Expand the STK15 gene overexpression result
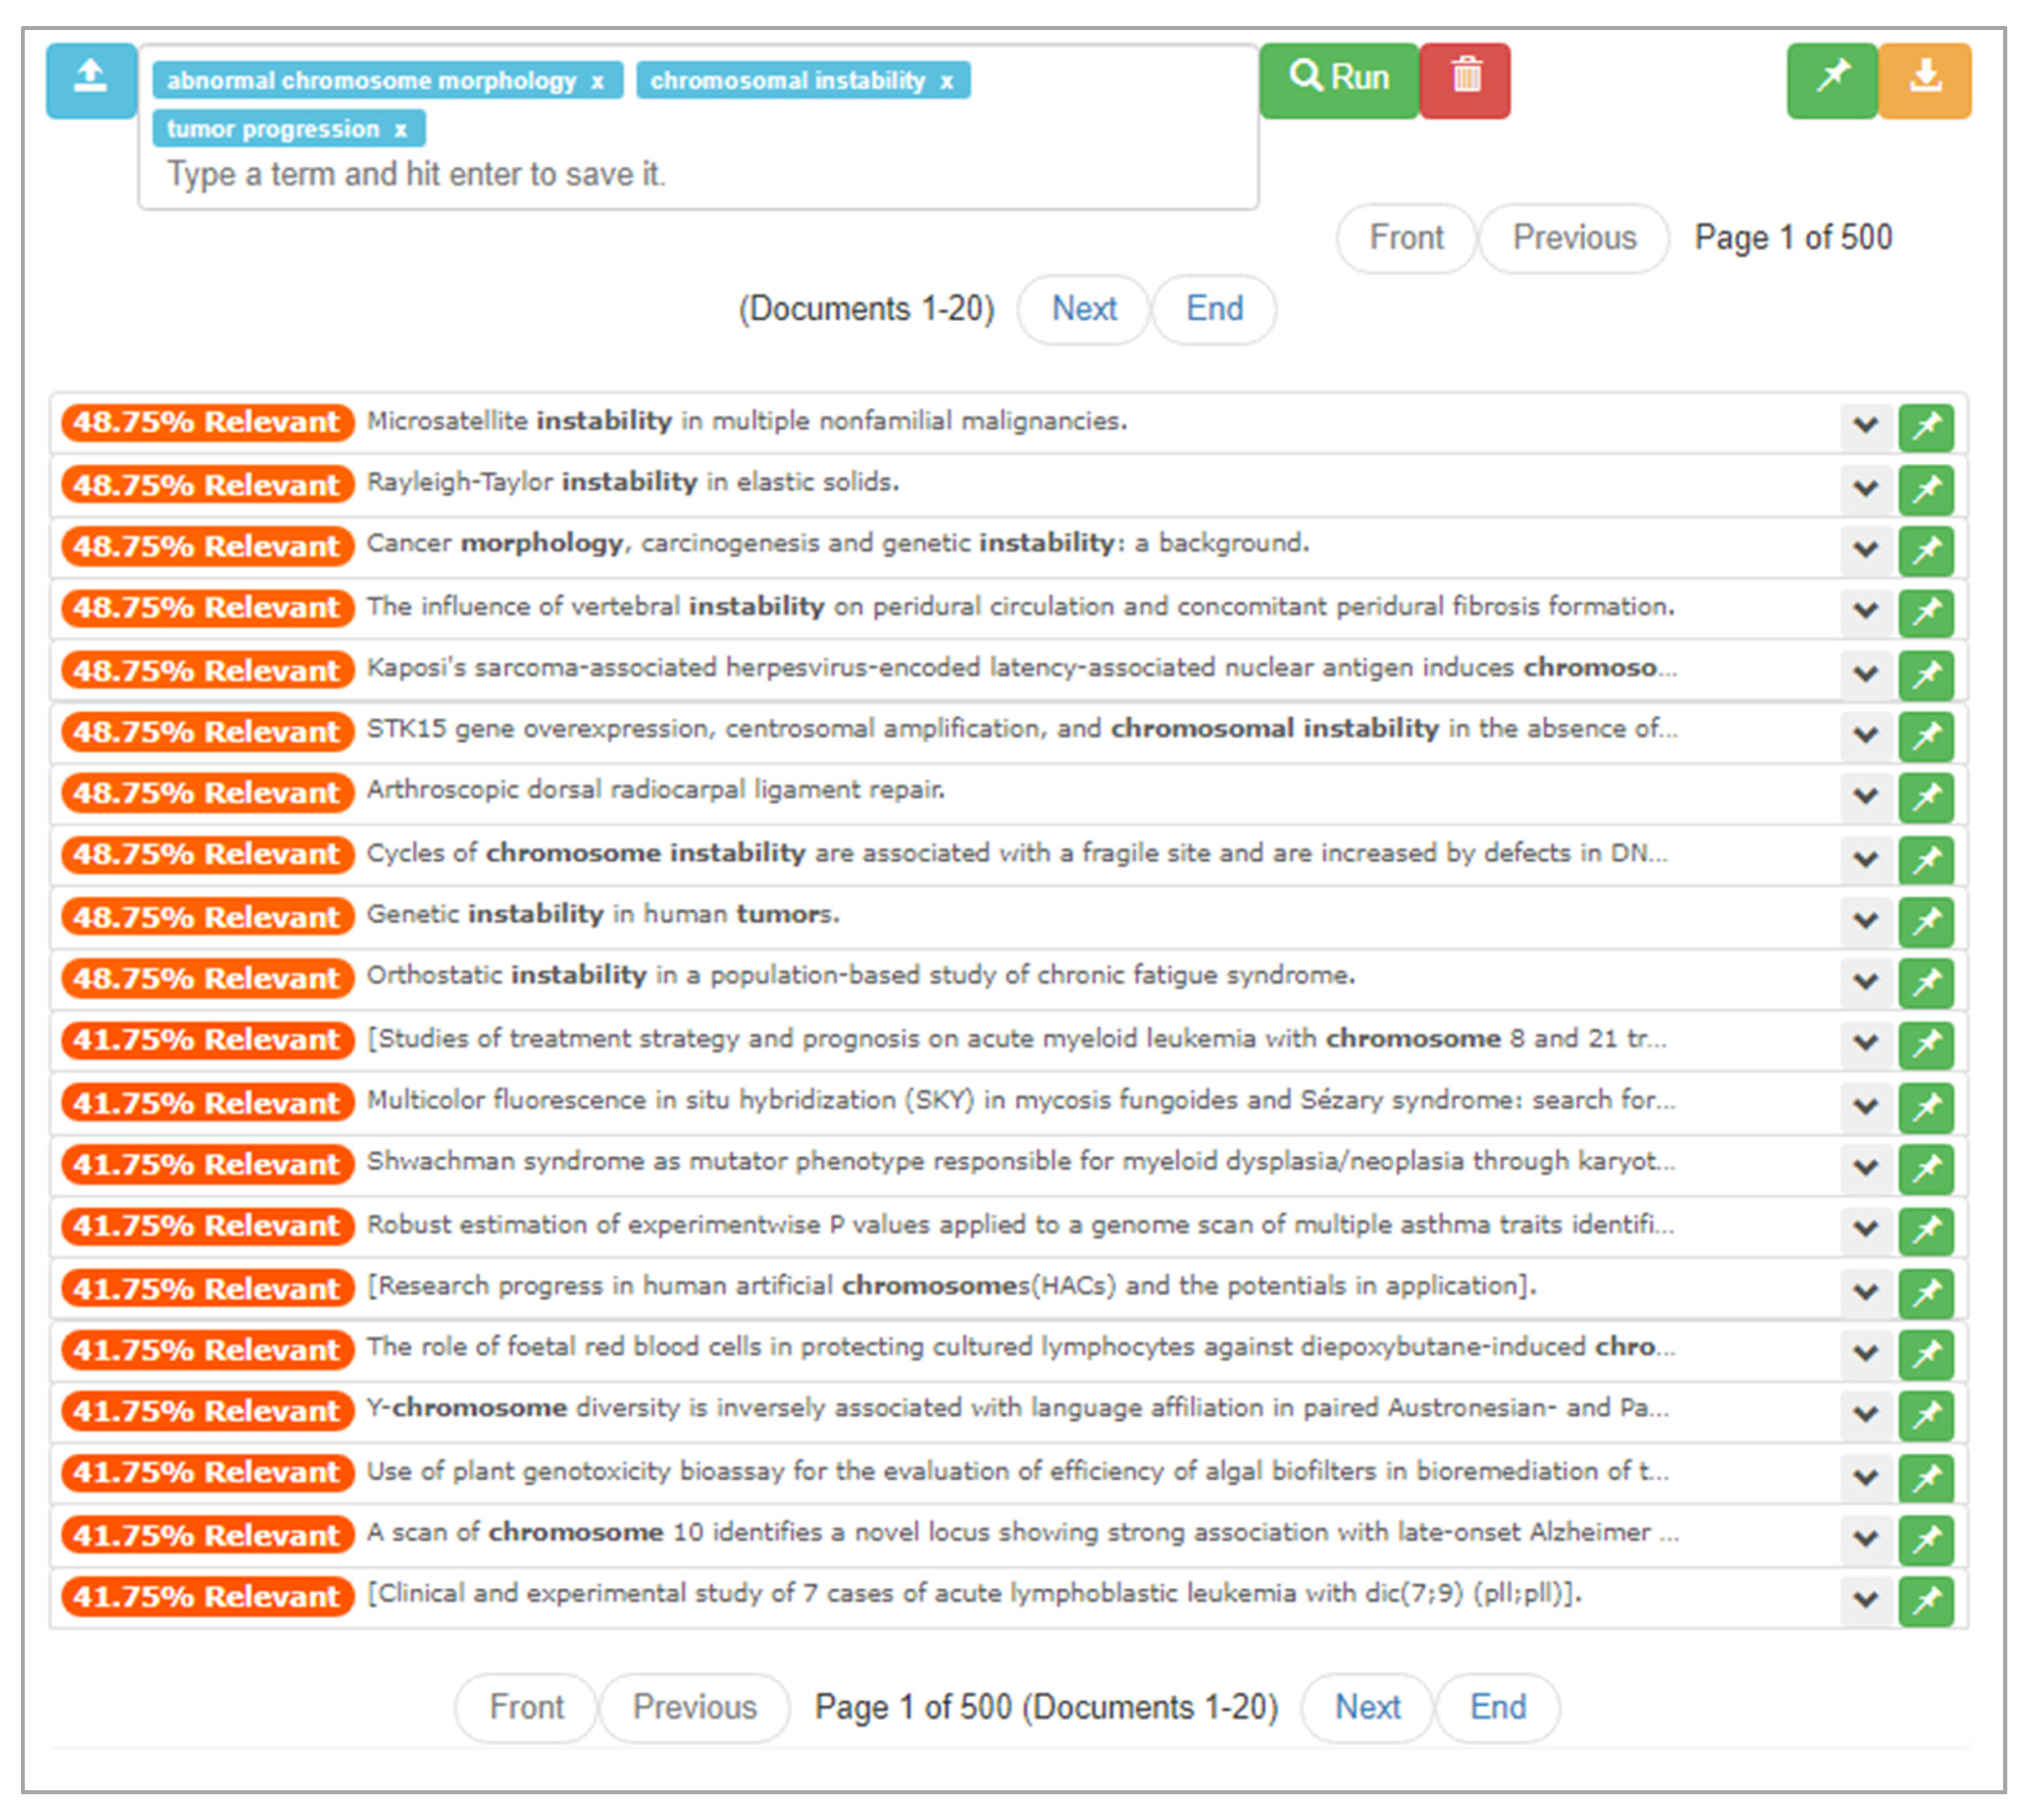 pyautogui.click(x=1865, y=735)
